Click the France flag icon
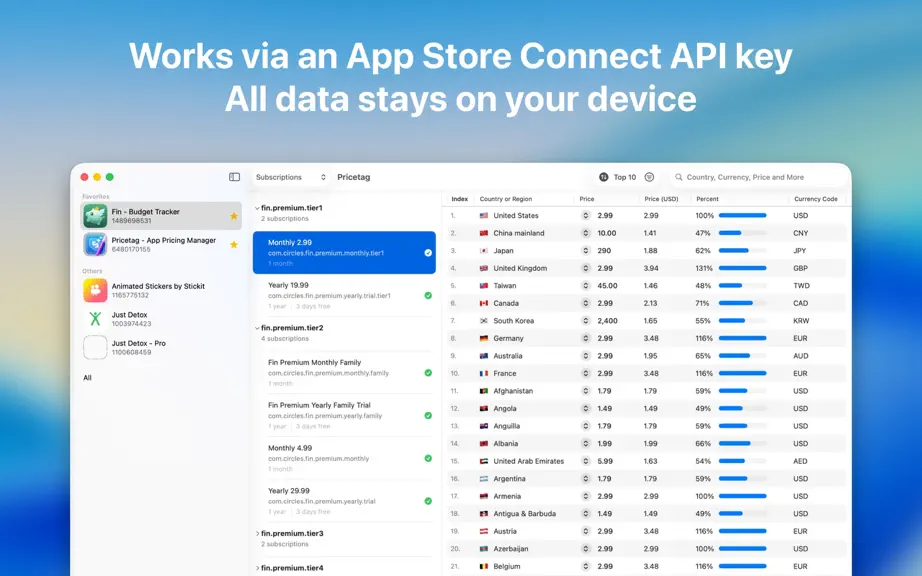Screen dimensions: 922x576 coord(484,374)
